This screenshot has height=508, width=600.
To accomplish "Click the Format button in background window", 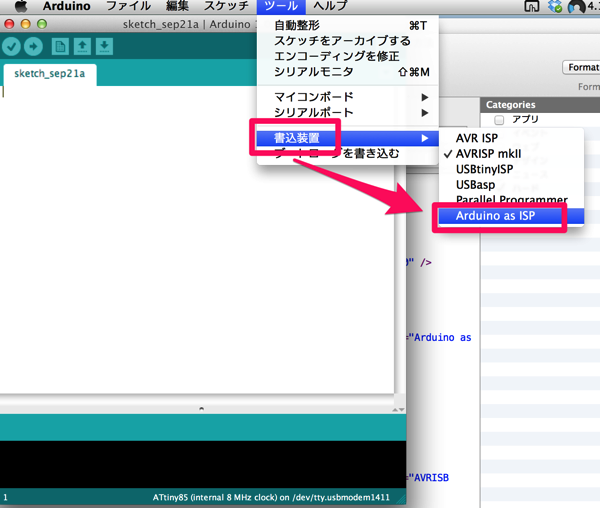I will tap(581, 67).
